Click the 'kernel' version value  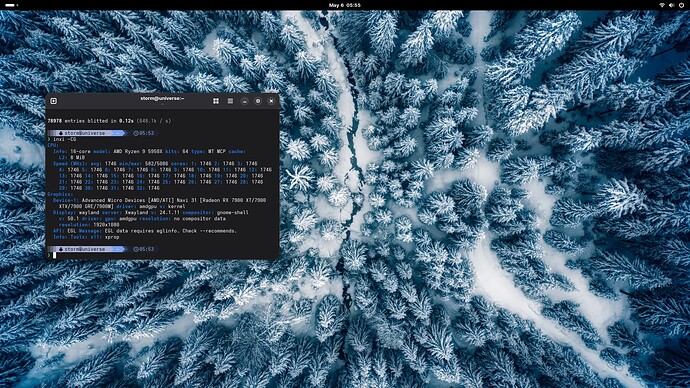[x=176, y=206]
